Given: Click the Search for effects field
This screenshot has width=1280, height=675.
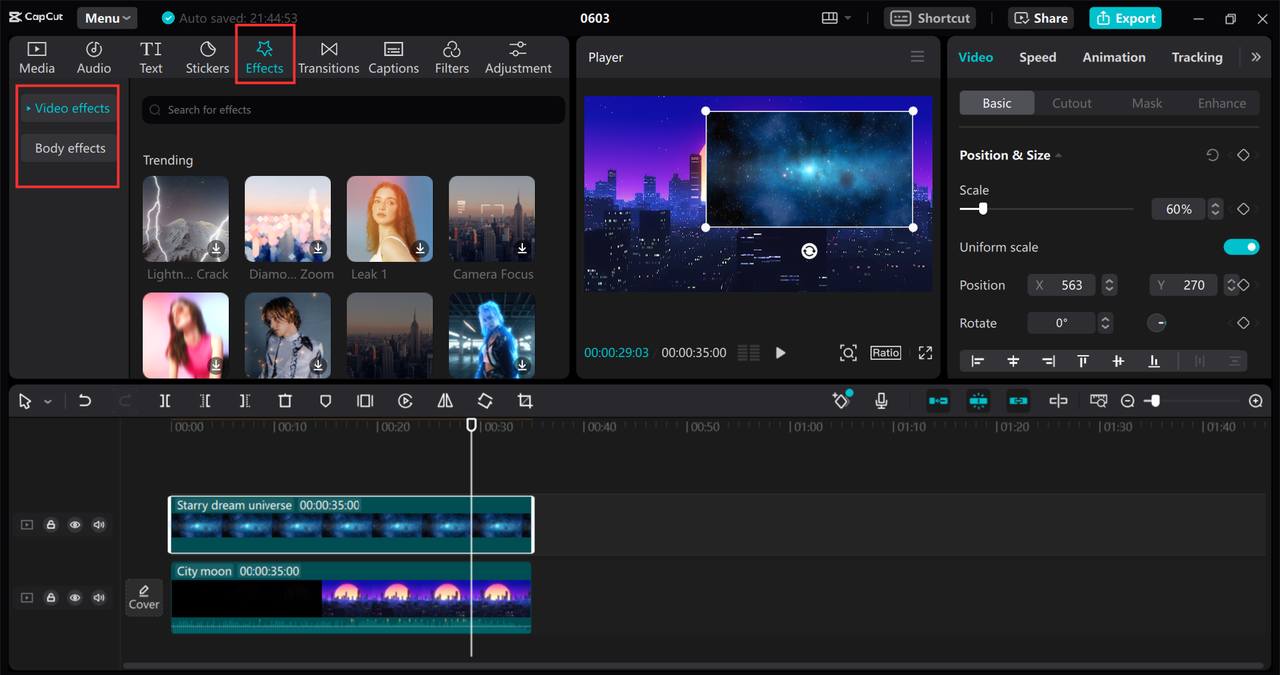Looking at the screenshot, I should point(353,110).
